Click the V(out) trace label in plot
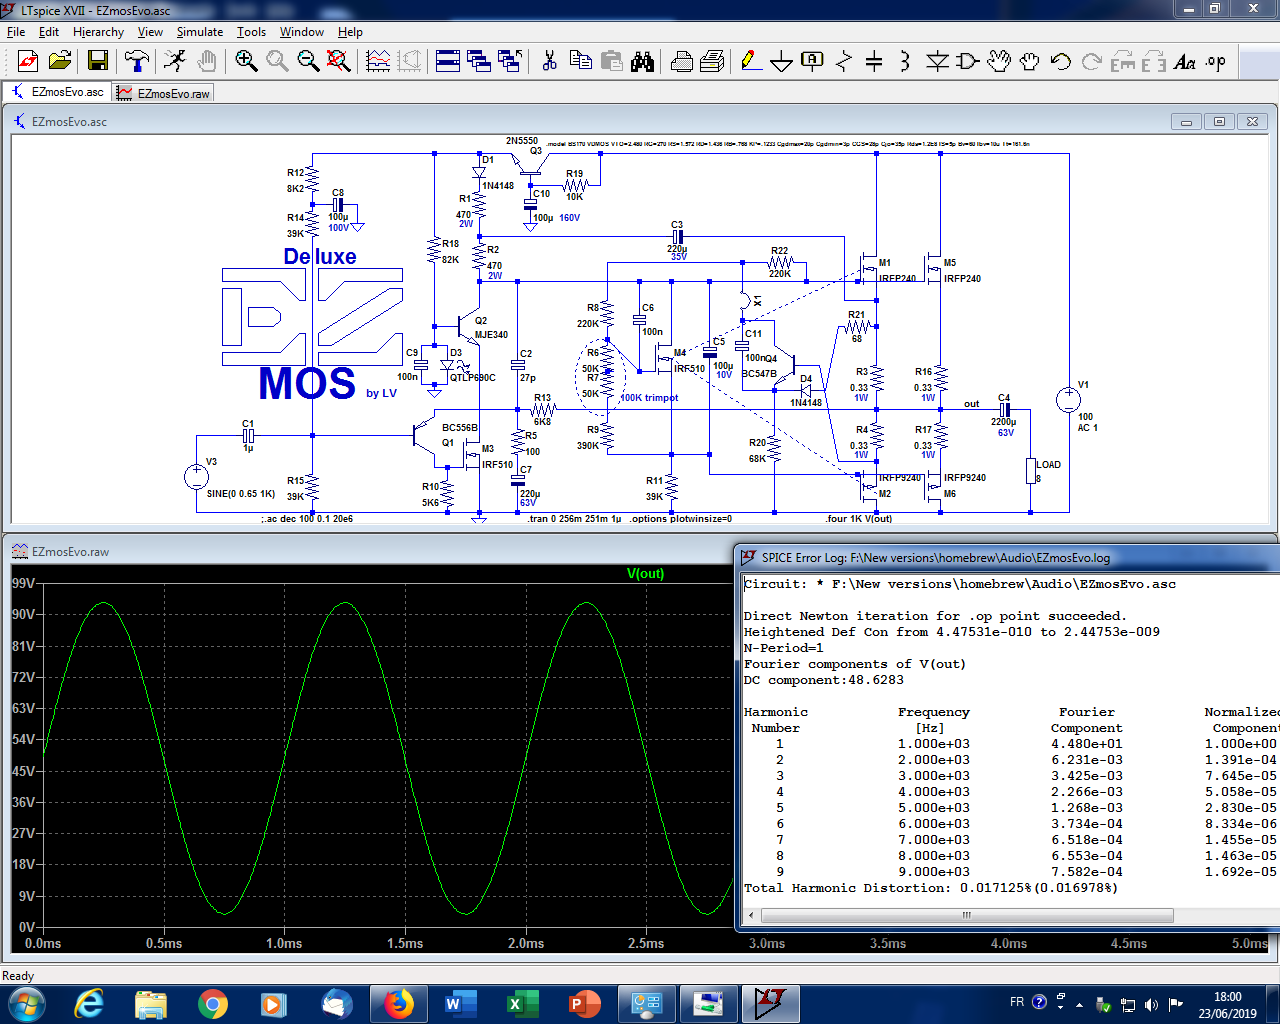Image resolution: width=1280 pixels, height=1024 pixels. pos(645,574)
